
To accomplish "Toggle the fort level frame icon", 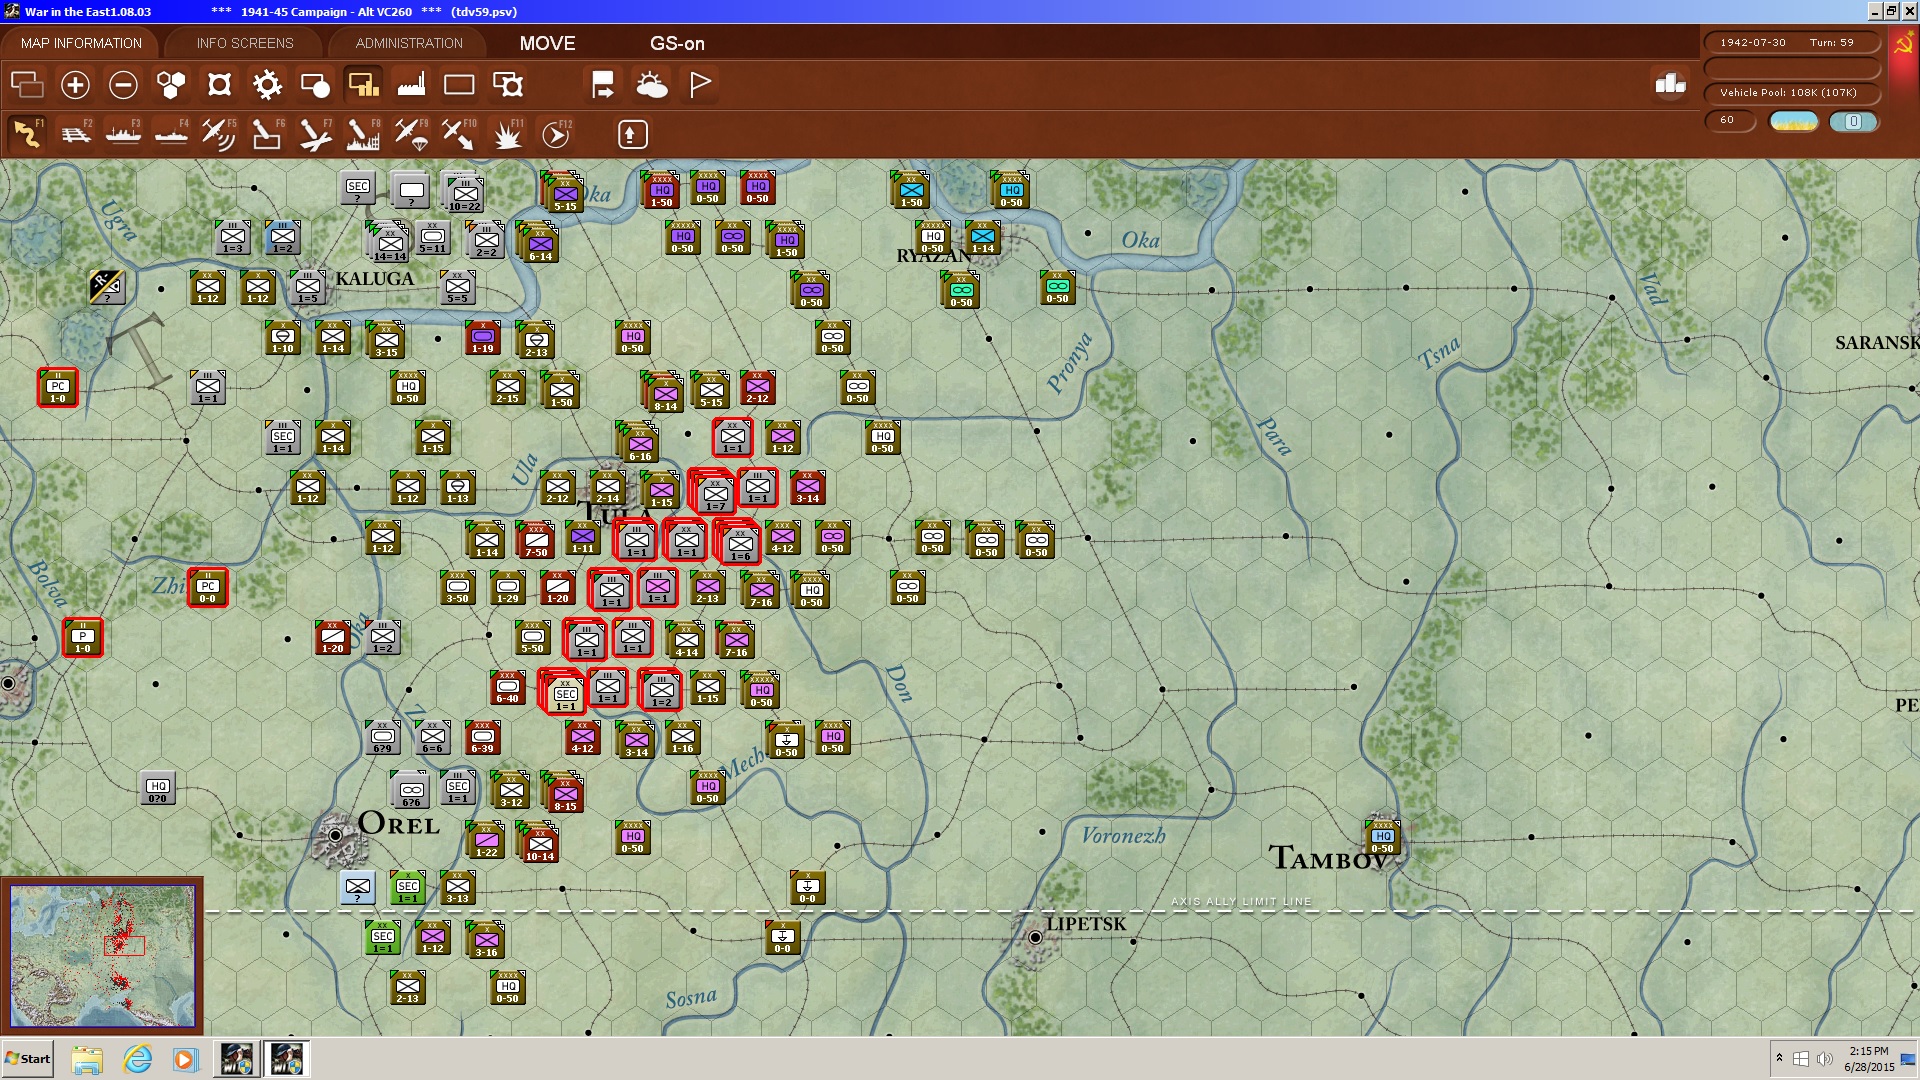I will pos(219,85).
